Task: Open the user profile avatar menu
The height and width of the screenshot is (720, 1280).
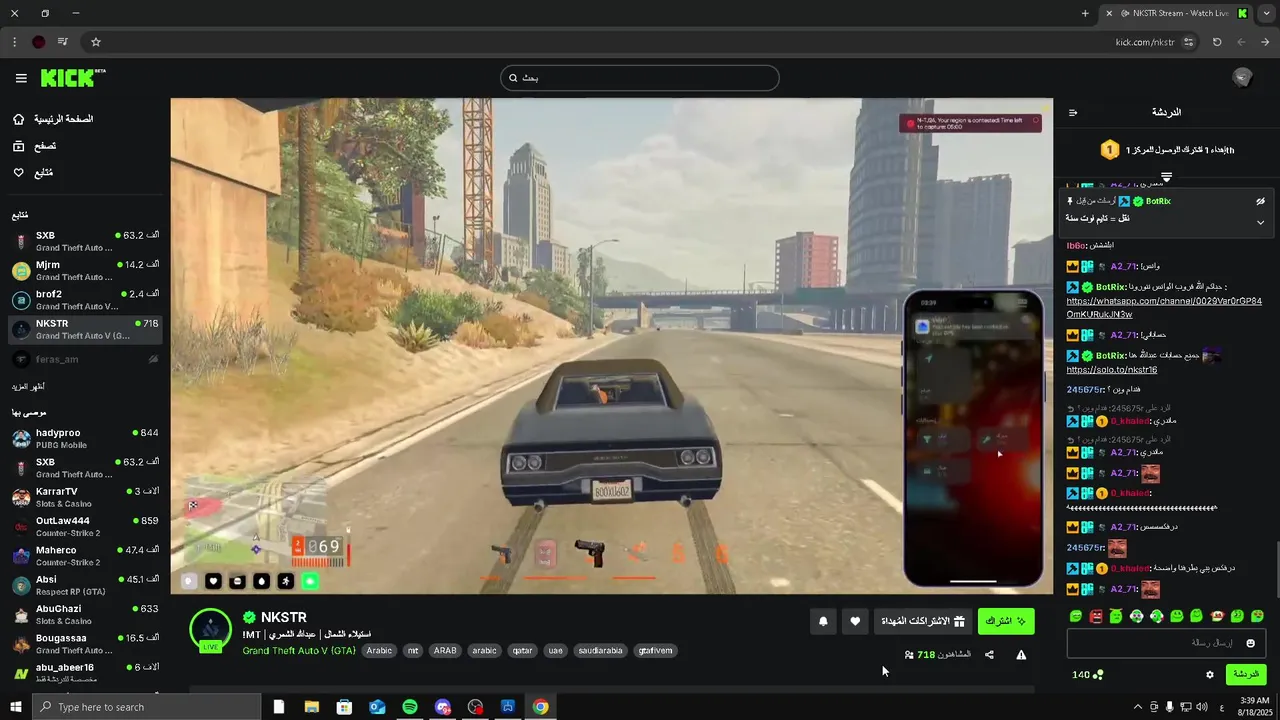Action: [x=1242, y=78]
